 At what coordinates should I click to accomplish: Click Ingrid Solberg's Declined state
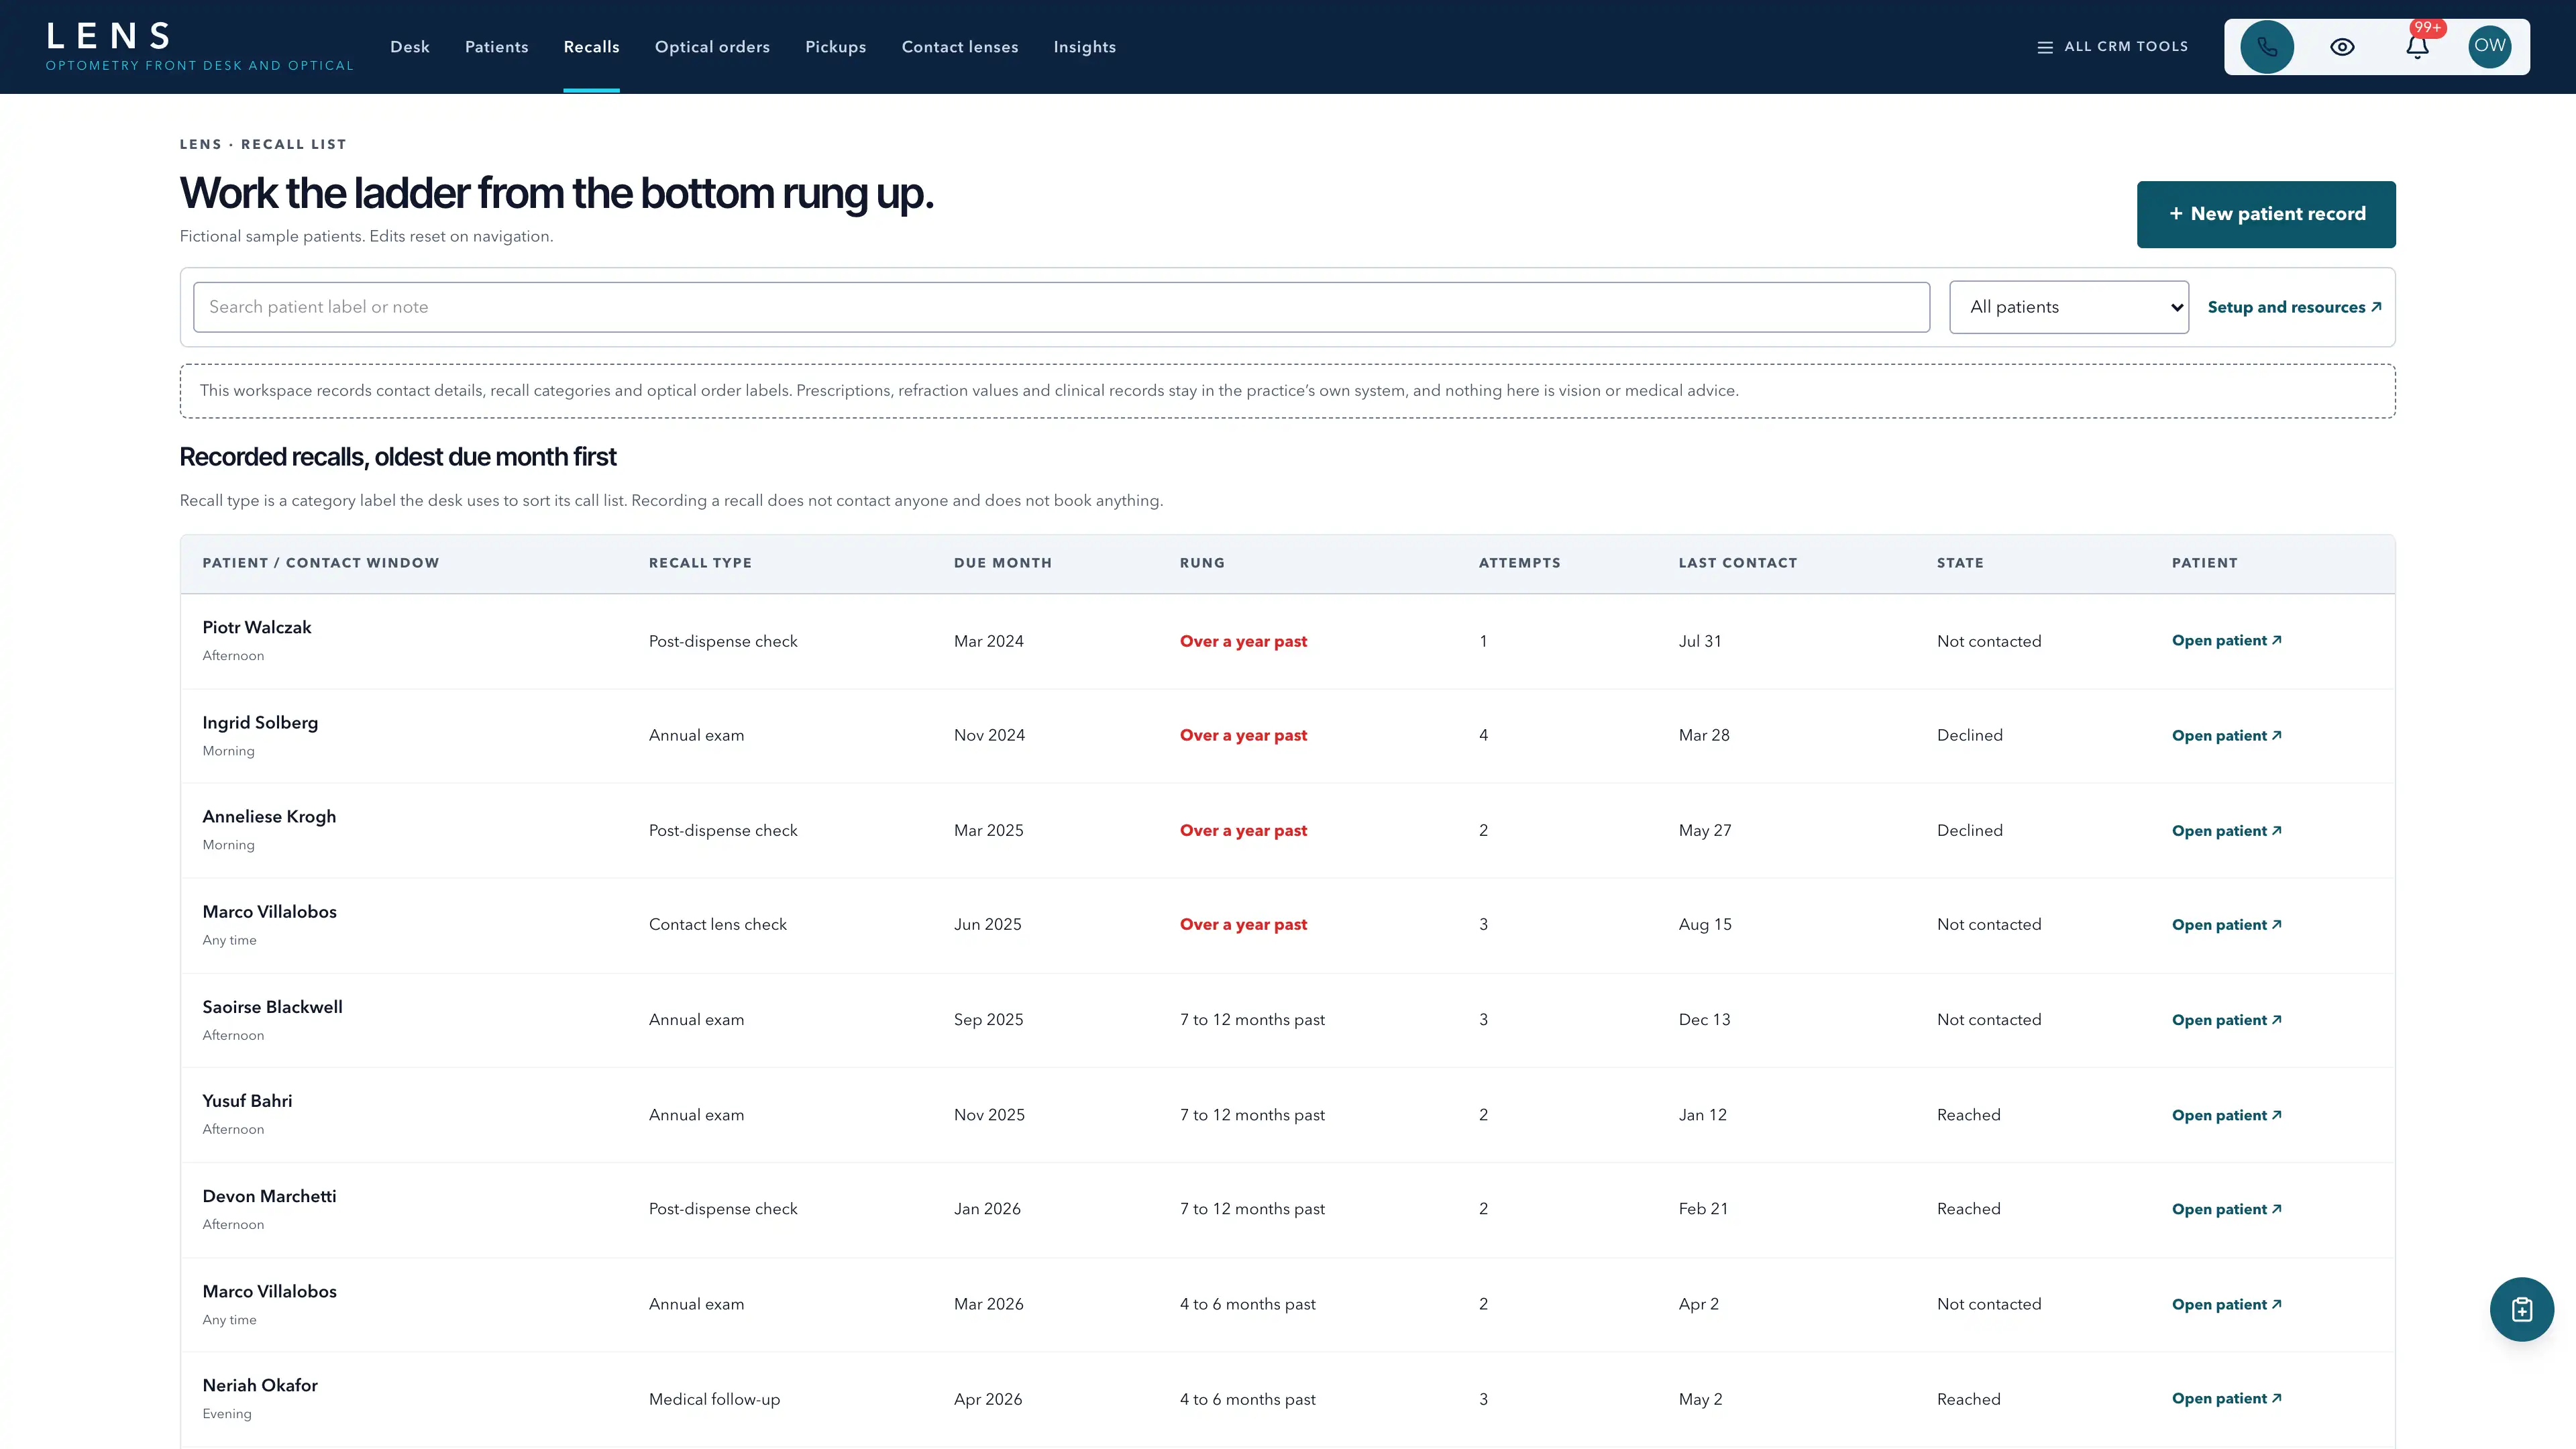click(1969, 735)
